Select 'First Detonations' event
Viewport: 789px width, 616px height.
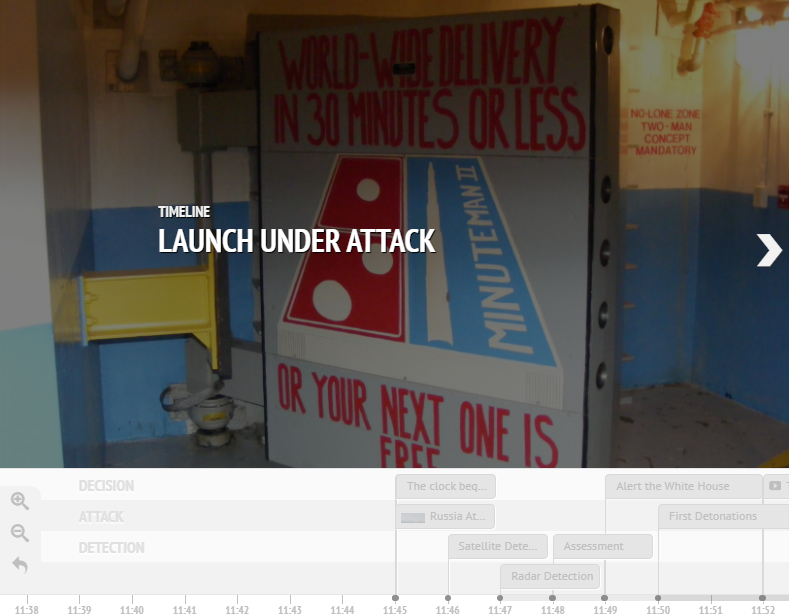click(x=724, y=516)
